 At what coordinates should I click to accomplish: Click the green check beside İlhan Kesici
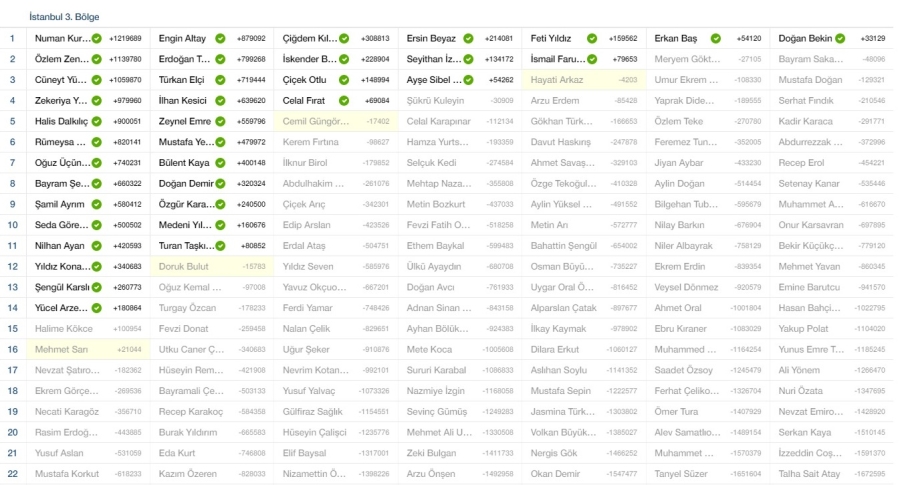(220, 100)
